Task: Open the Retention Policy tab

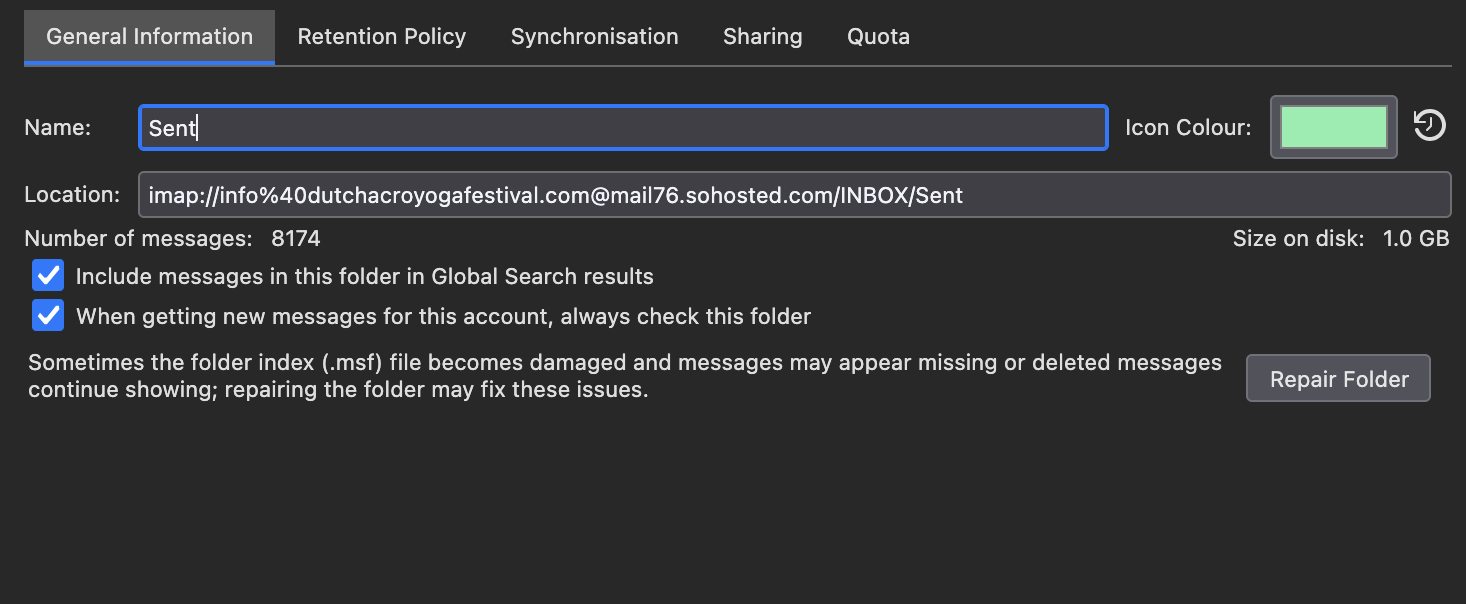Action: (382, 37)
